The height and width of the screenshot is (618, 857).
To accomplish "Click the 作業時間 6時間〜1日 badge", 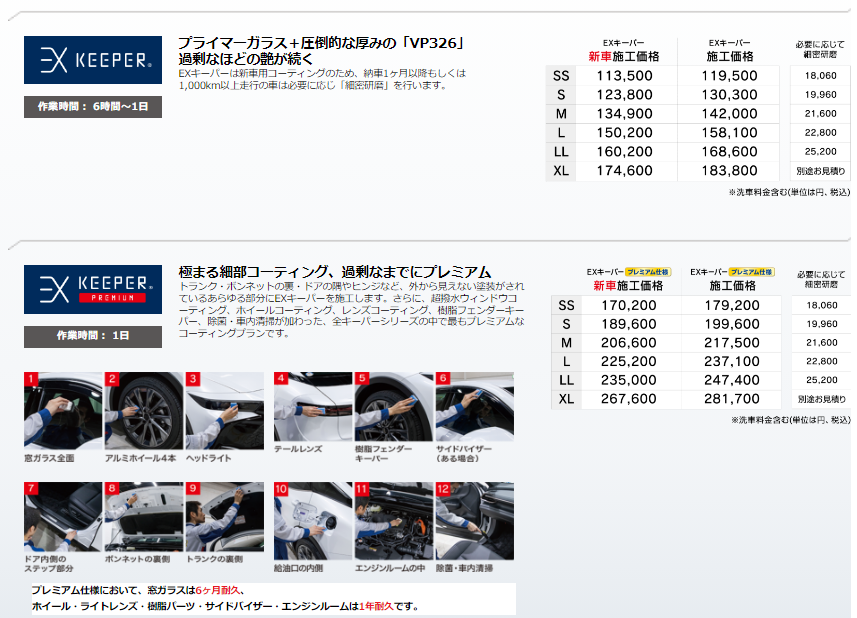I will click(x=92, y=106).
